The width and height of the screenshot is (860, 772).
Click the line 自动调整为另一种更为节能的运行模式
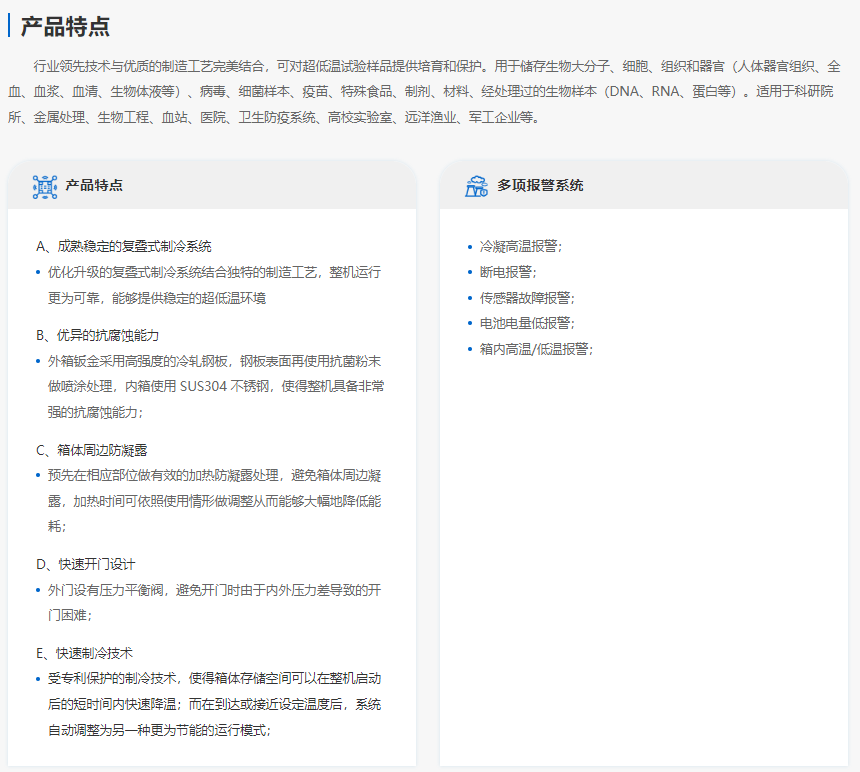(x=159, y=730)
